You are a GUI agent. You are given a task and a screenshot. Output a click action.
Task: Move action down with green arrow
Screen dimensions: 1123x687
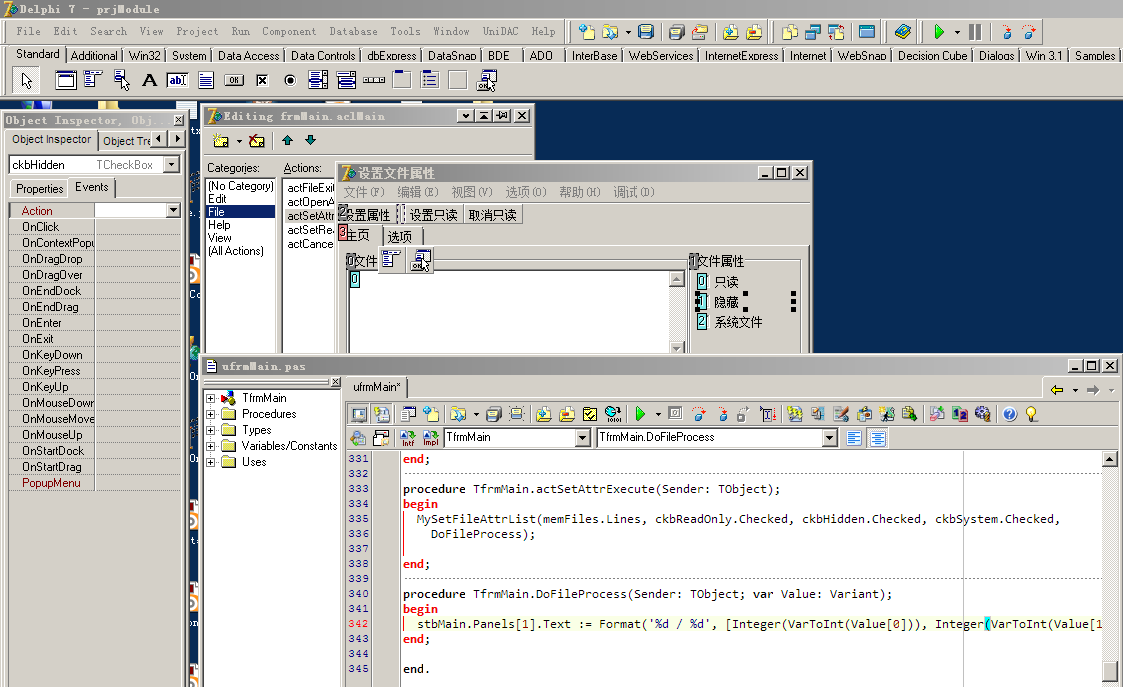310,140
